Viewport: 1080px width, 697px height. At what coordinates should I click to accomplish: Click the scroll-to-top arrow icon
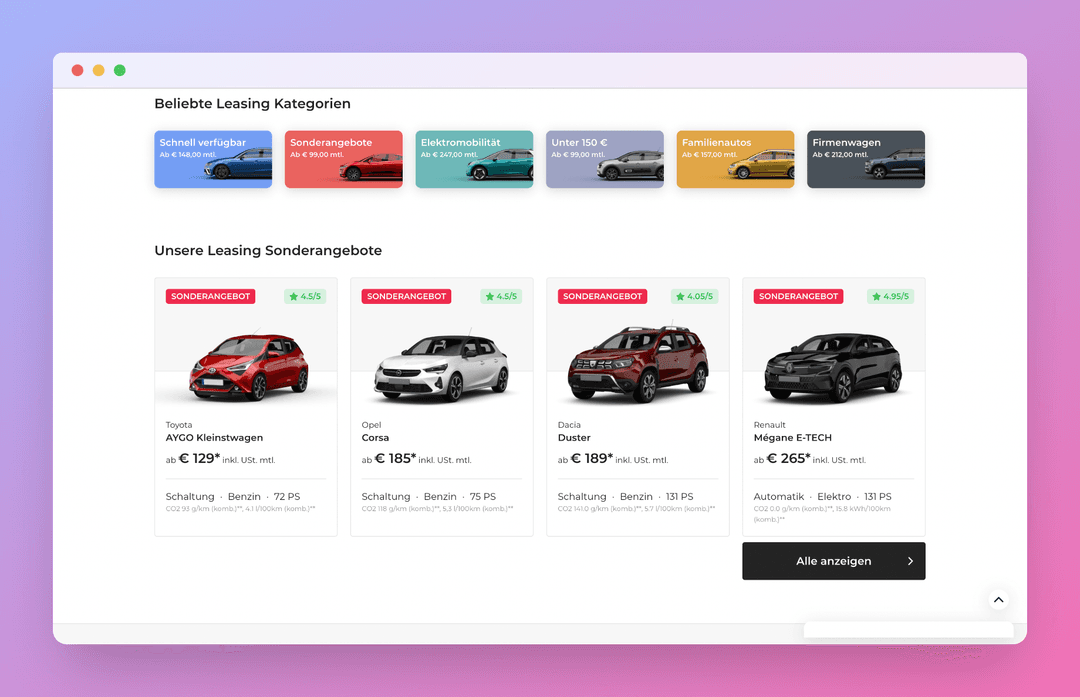[998, 600]
